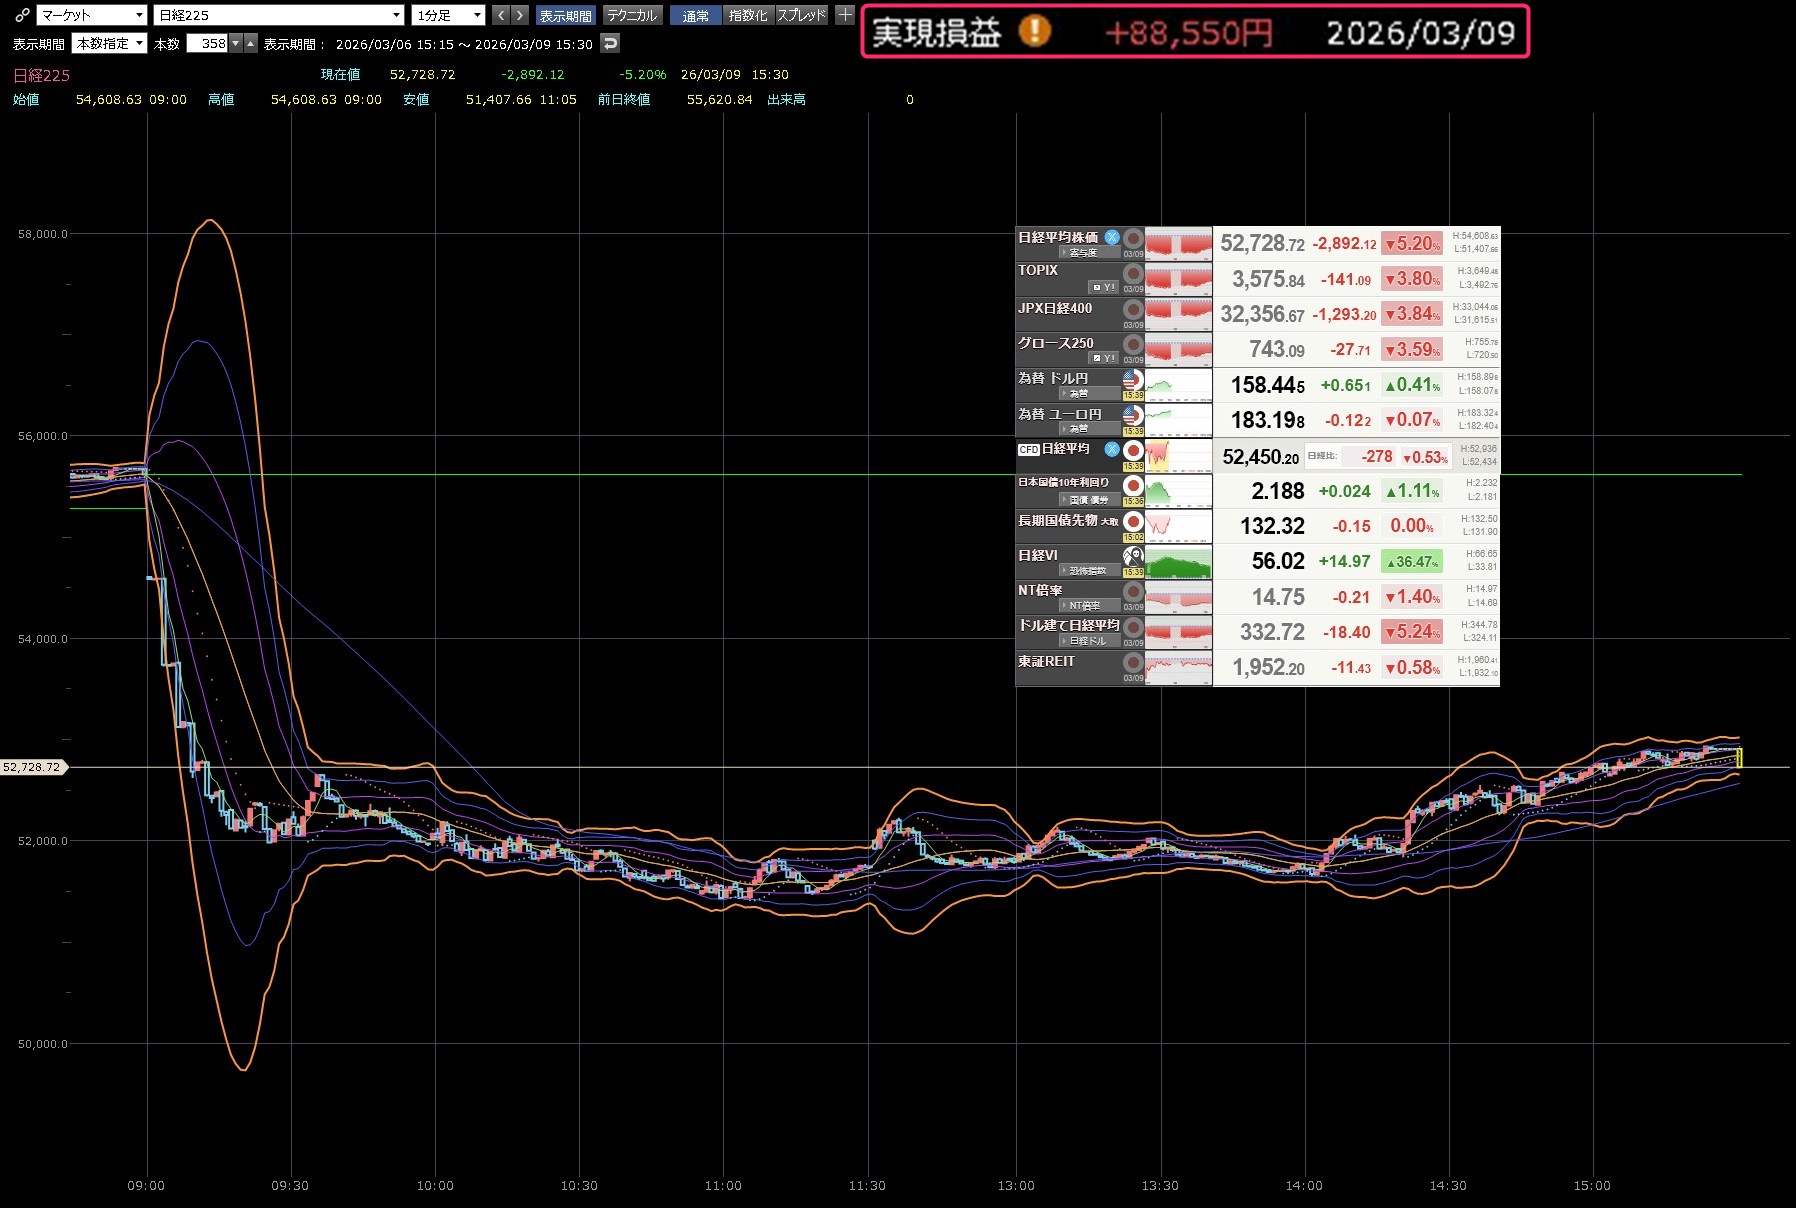
Task: Click the X share icon beside 日経平均株価
Action: tap(1111, 237)
